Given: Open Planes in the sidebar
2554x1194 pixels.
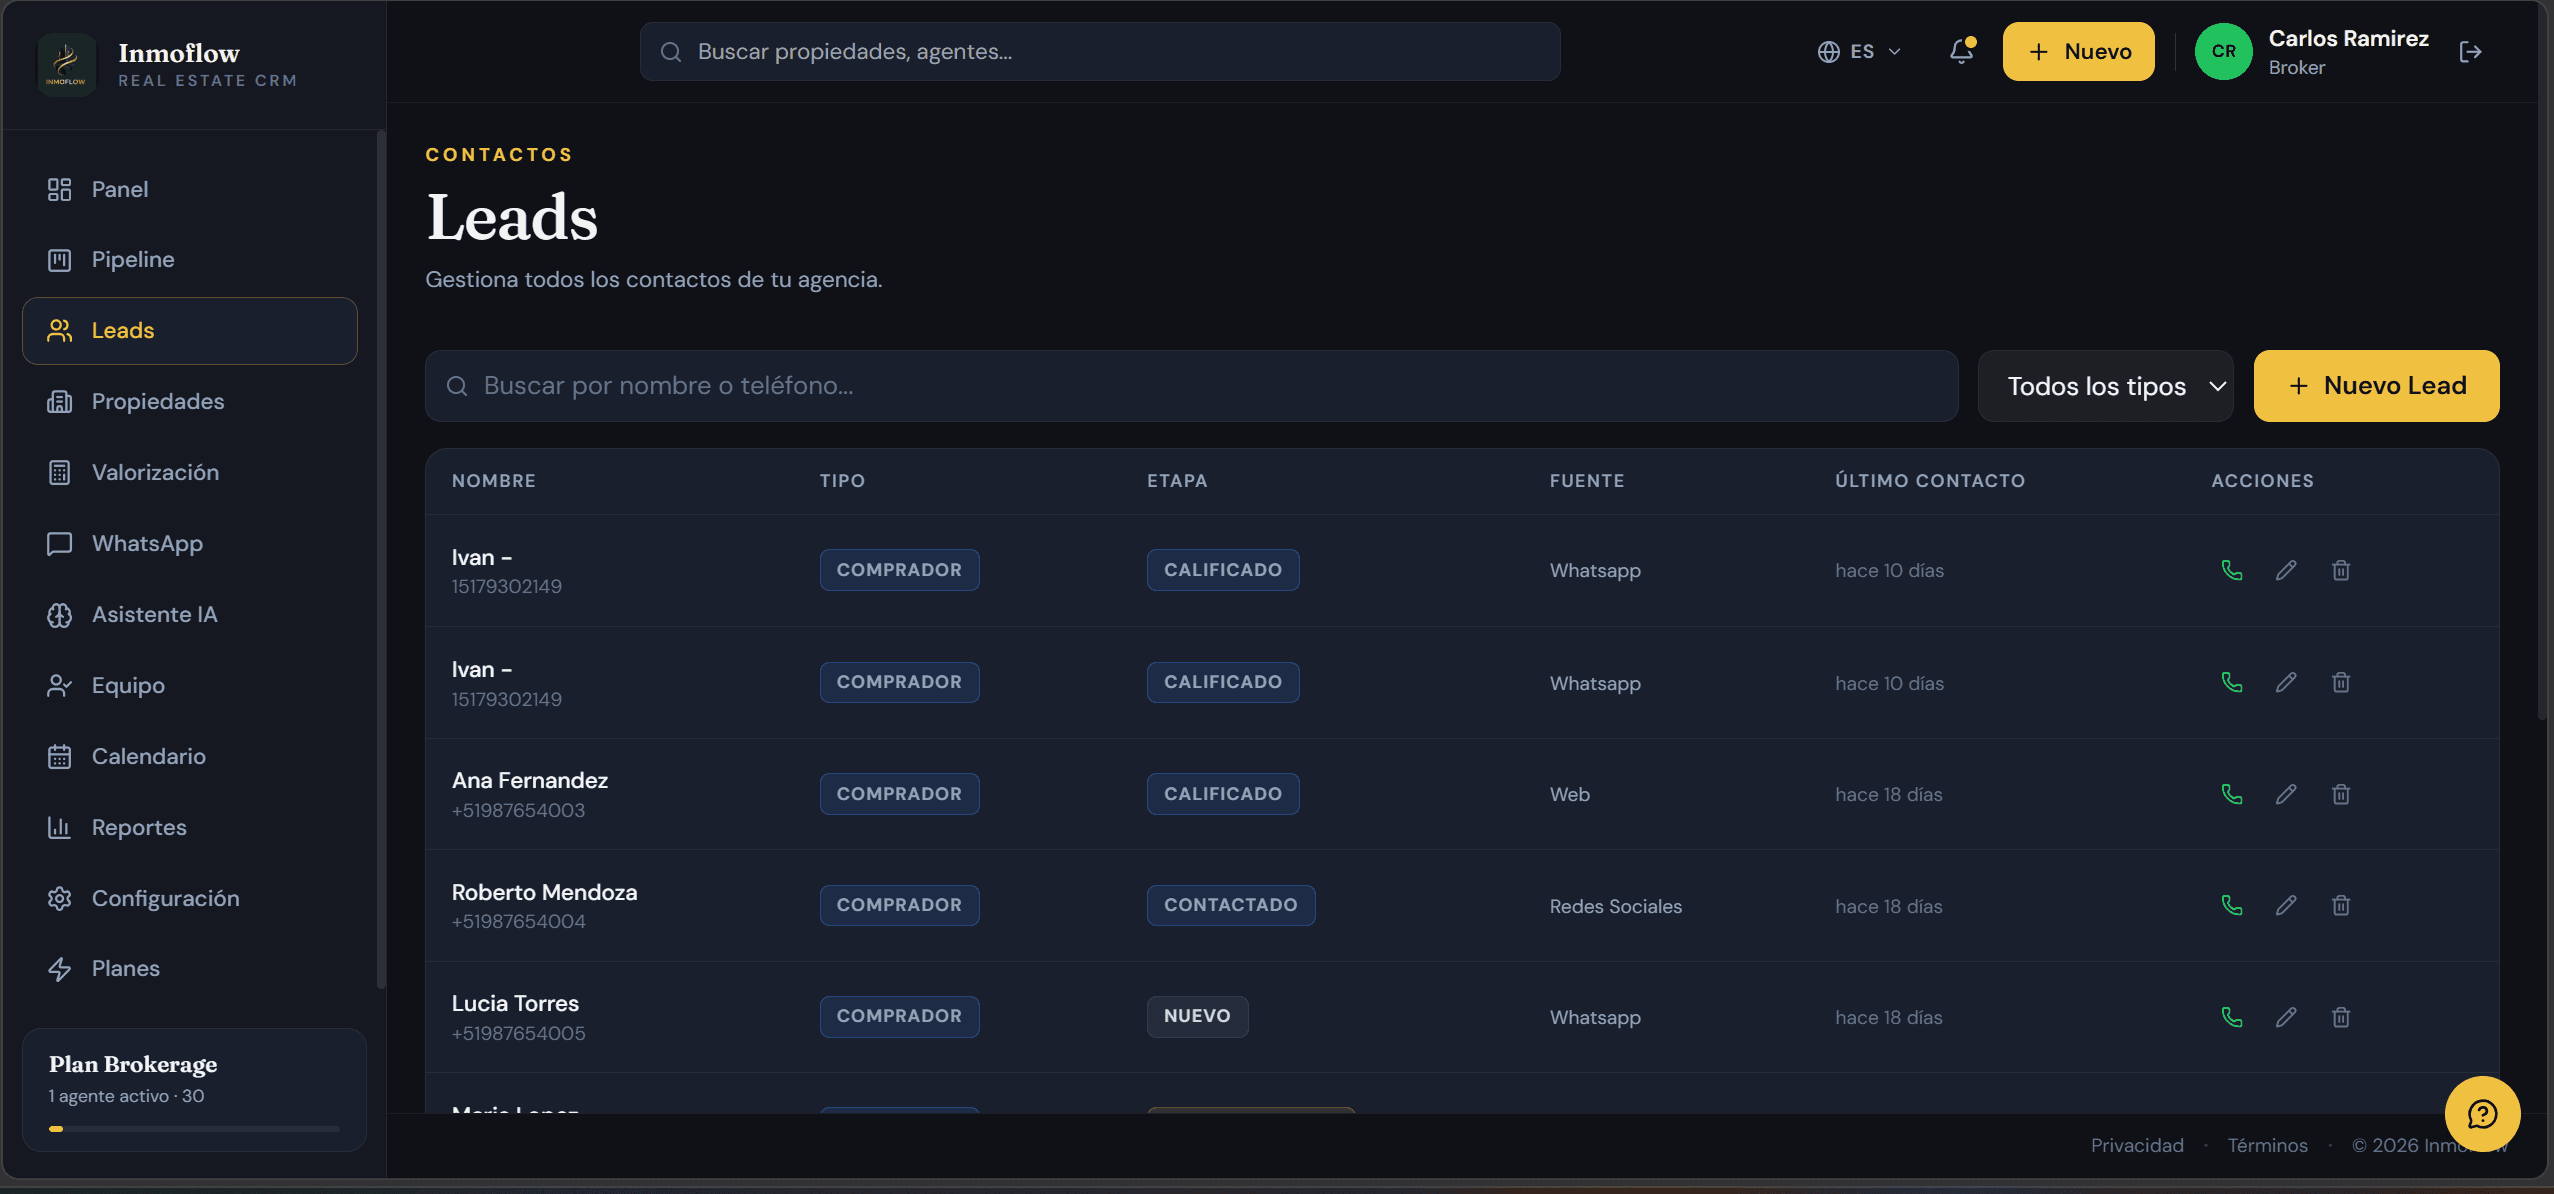Looking at the screenshot, I should click(x=190, y=968).
